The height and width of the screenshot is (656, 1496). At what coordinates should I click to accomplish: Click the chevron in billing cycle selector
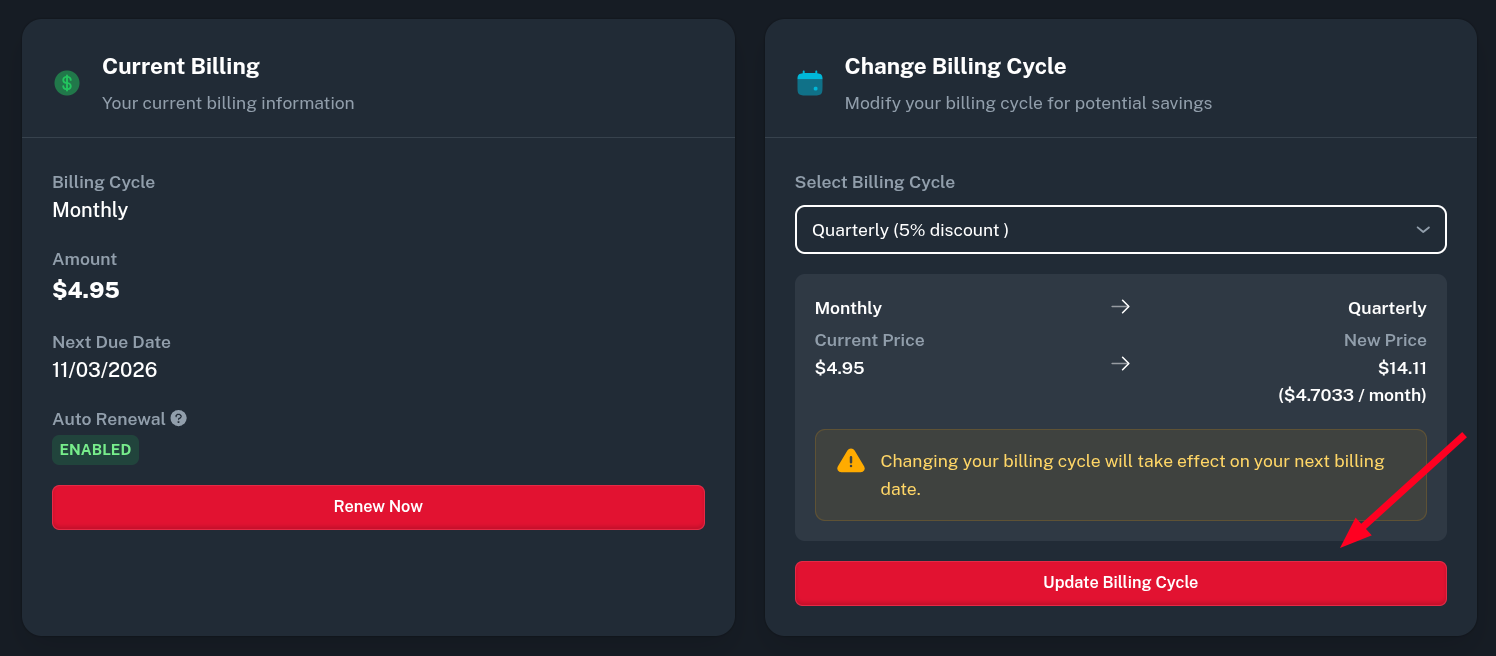tap(1423, 230)
